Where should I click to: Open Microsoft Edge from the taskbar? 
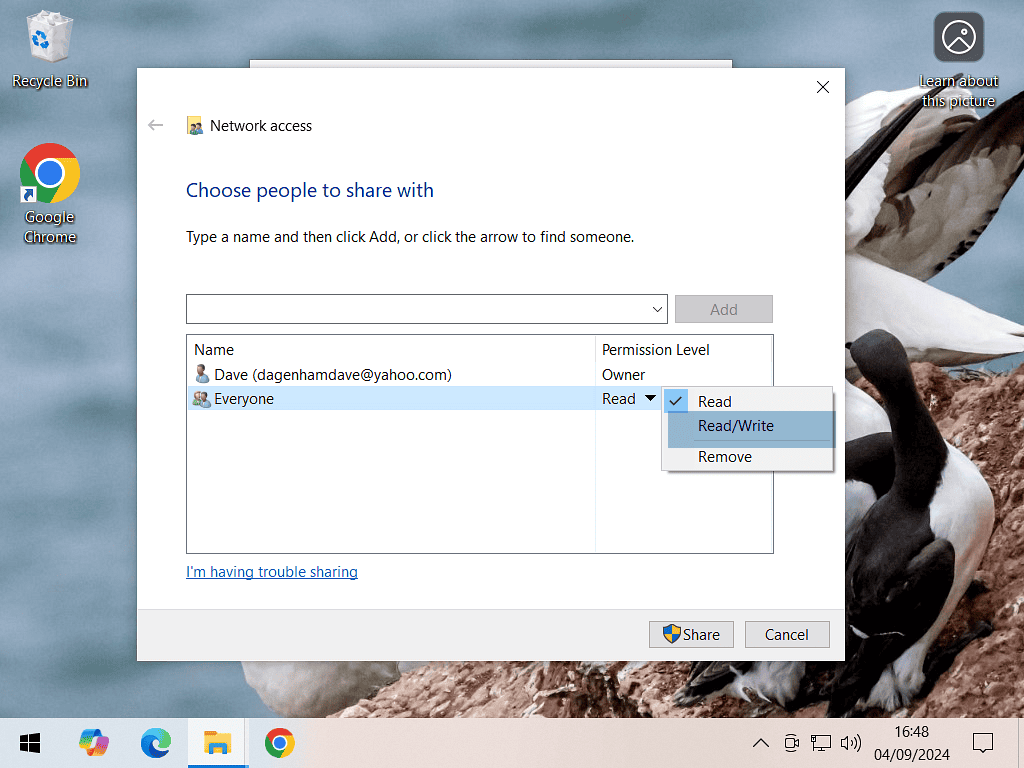coord(156,743)
